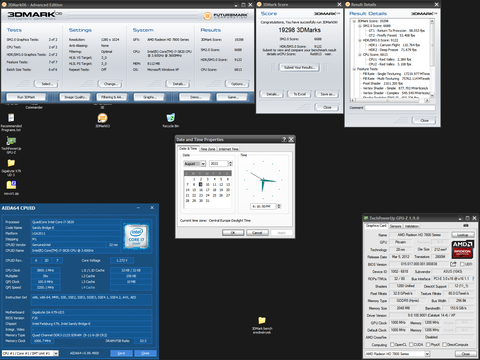480x360 pixels.
Task: Click the Intel Core i7 badge in AIDA64 CPUID
Action: click(x=136, y=236)
